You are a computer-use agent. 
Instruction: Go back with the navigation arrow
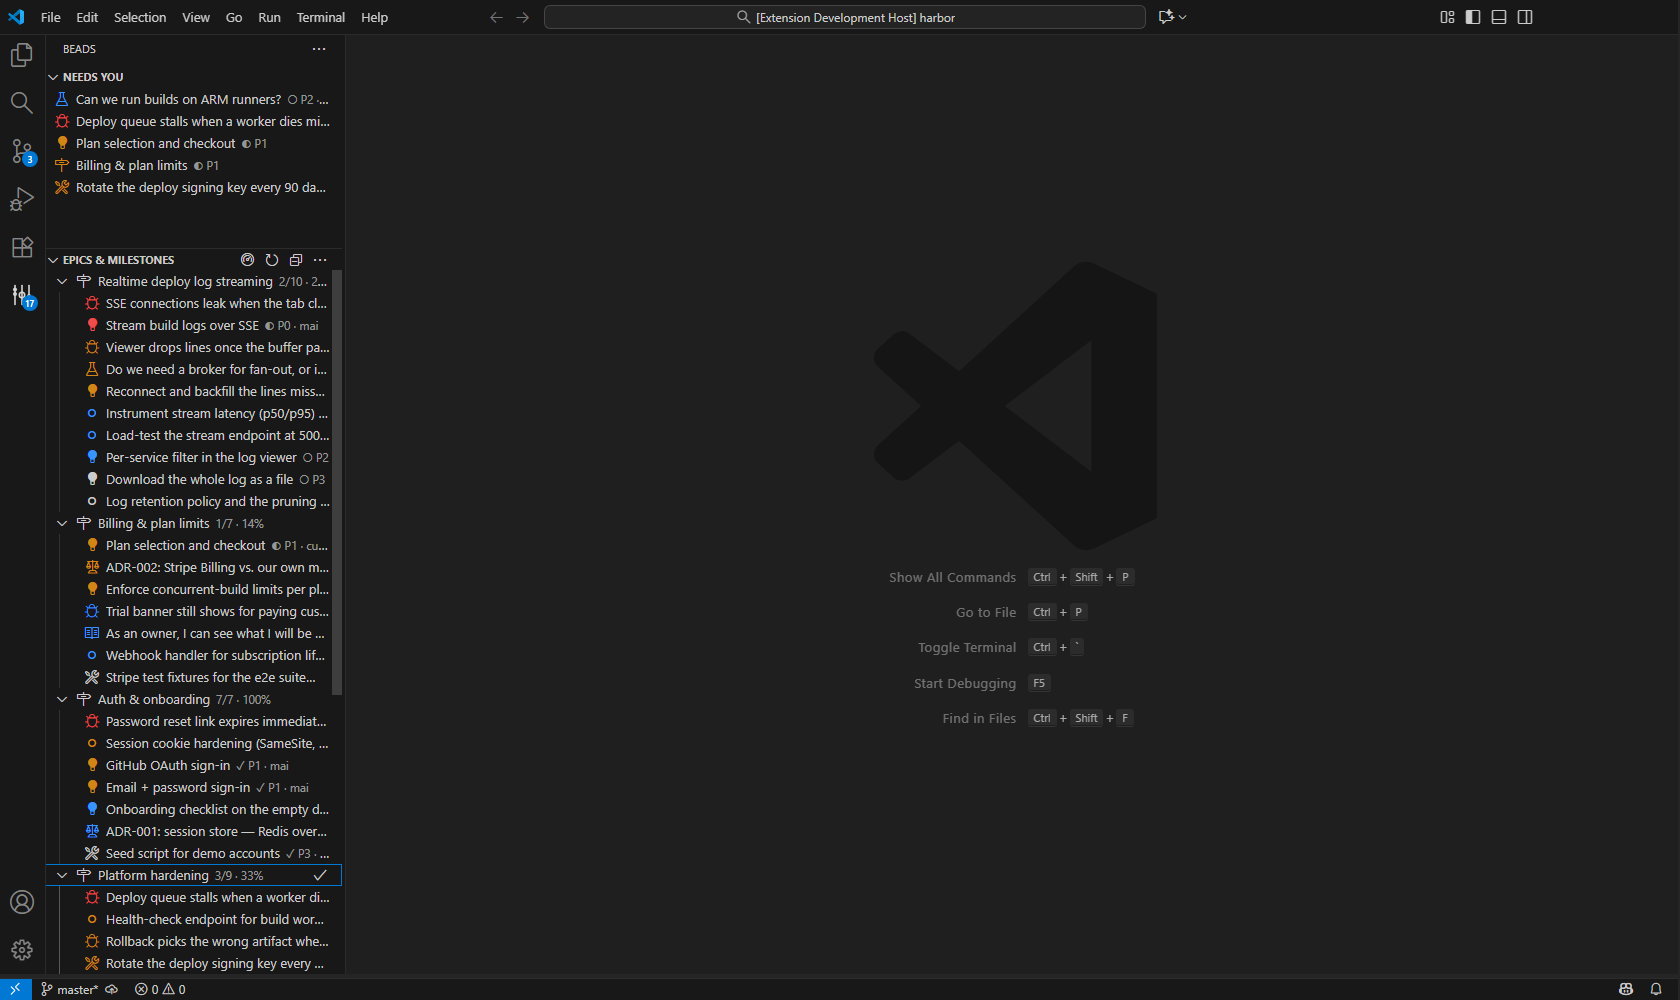pyautogui.click(x=496, y=17)
